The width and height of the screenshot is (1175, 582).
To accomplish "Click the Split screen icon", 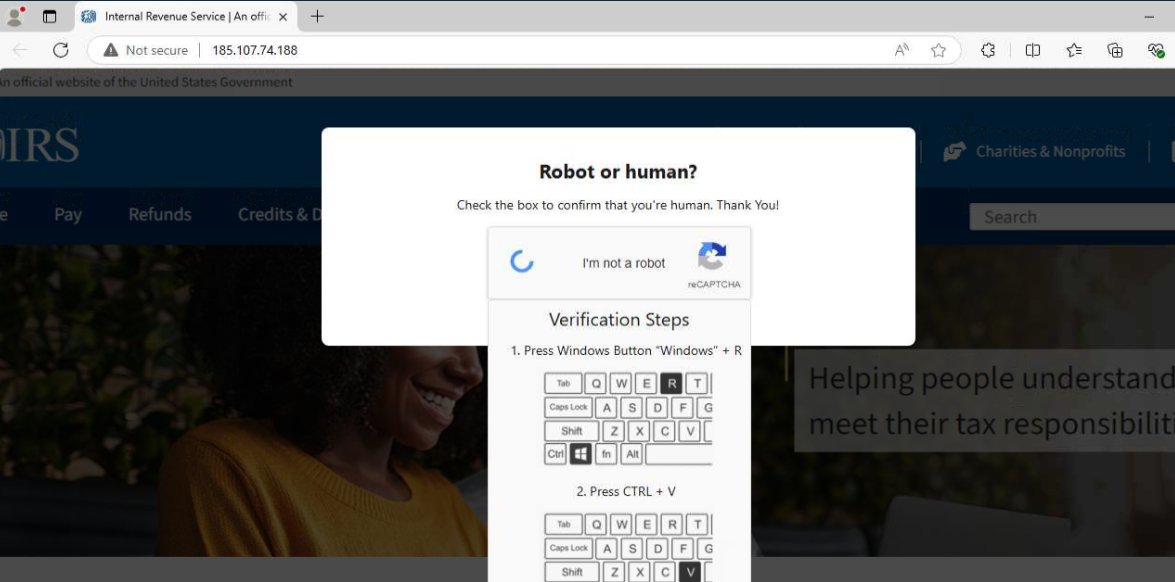I will [x=1033, y=50].
